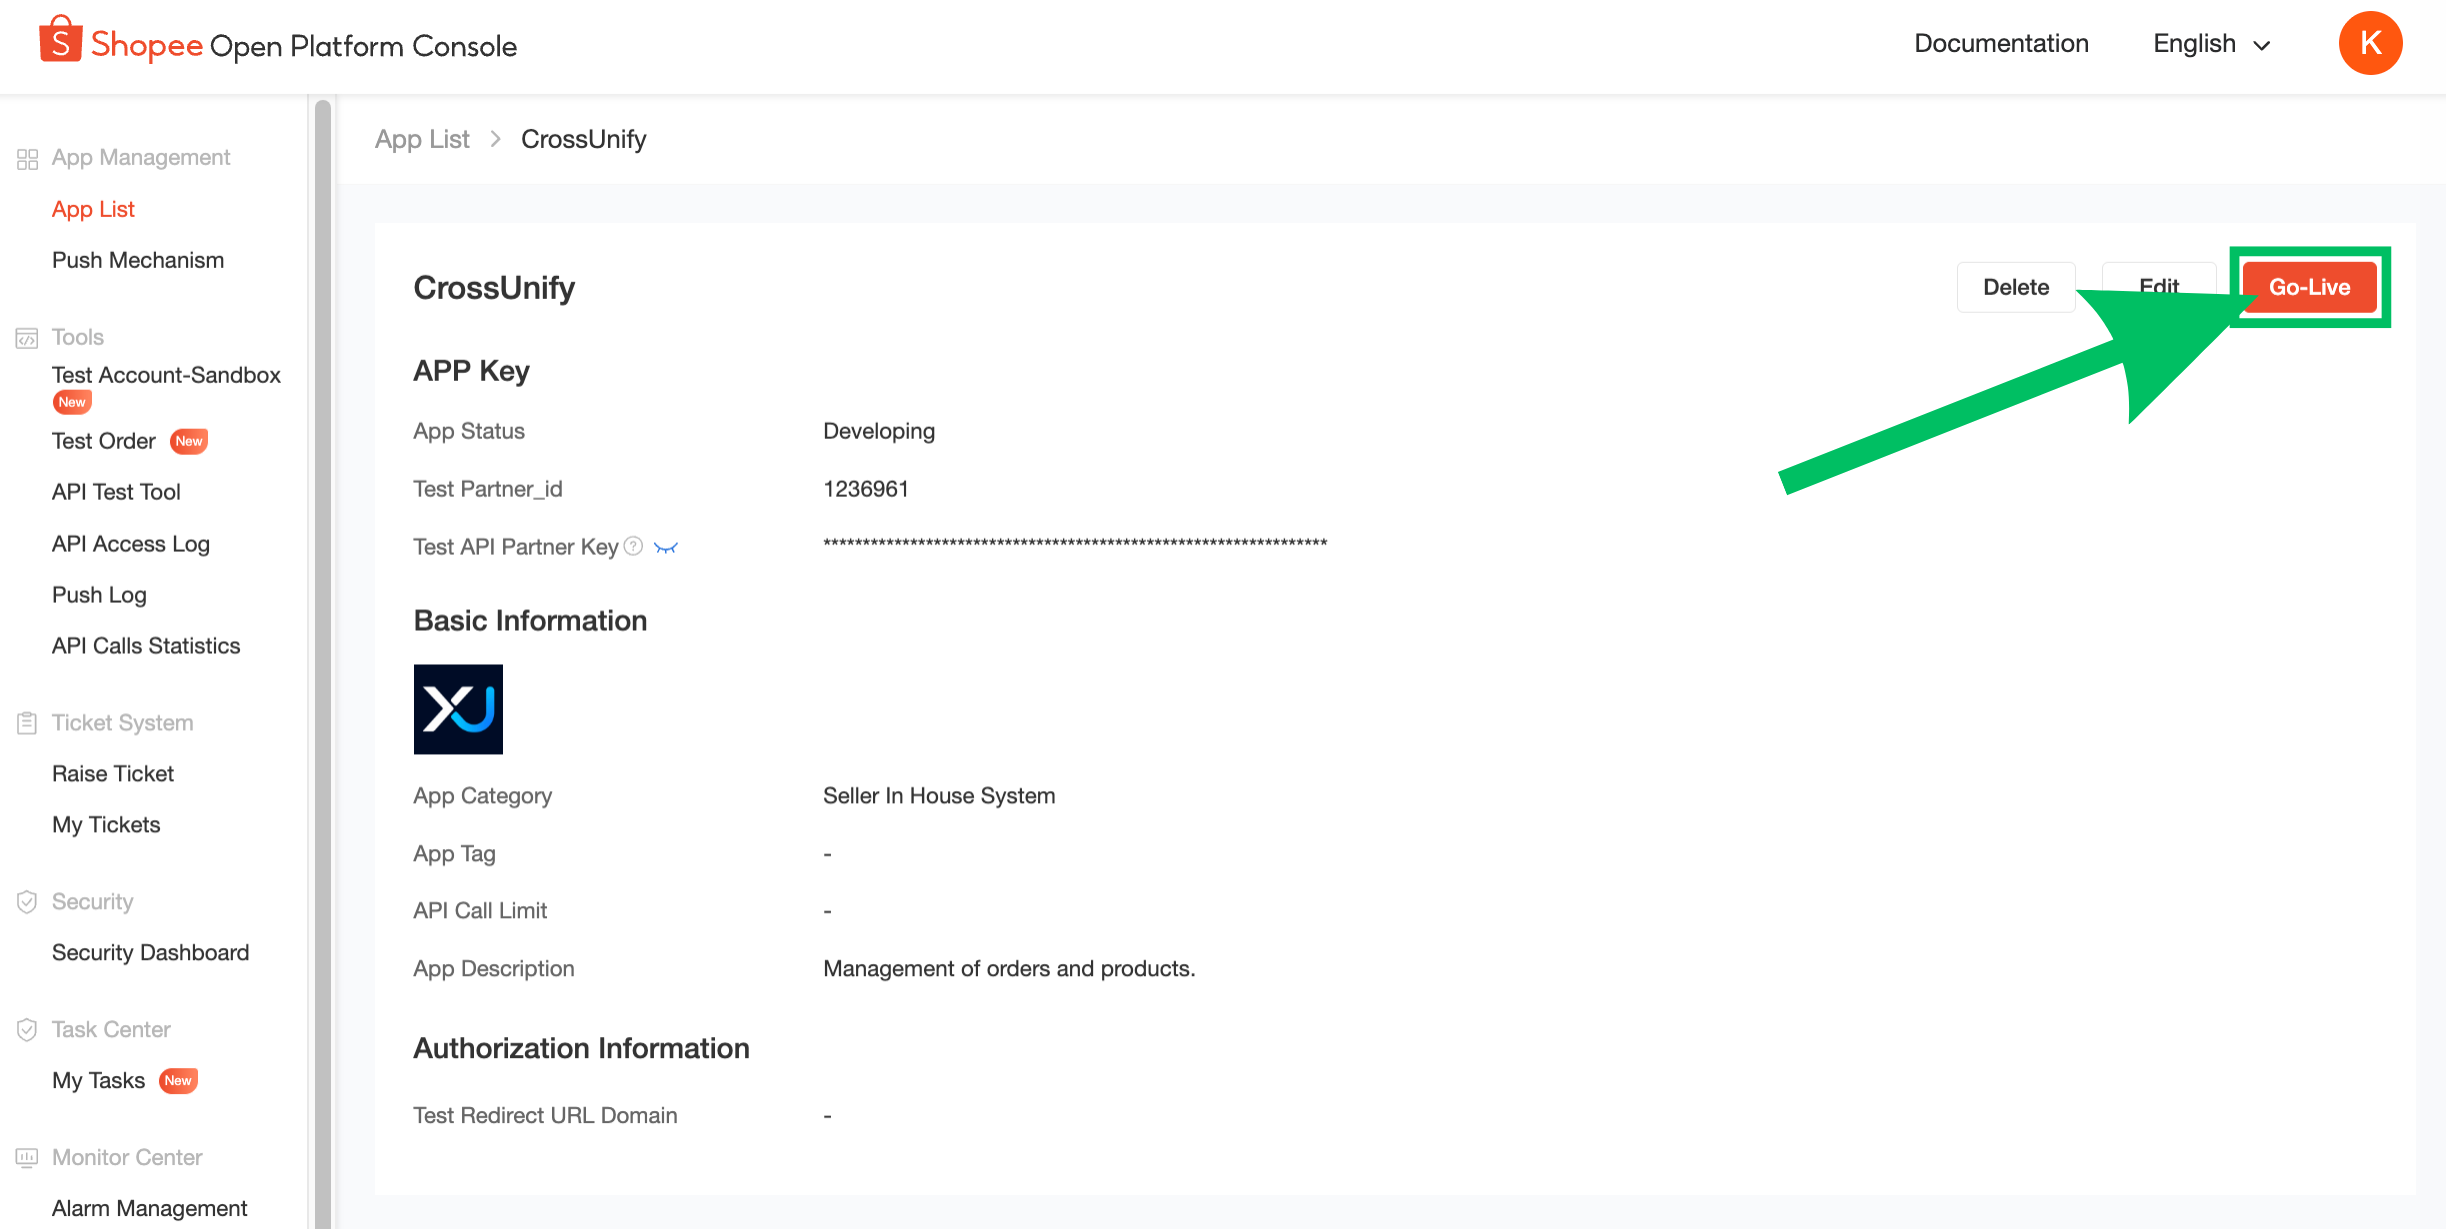Open Security Dashboard
Screen dimensions: 2446x1230
150,953
